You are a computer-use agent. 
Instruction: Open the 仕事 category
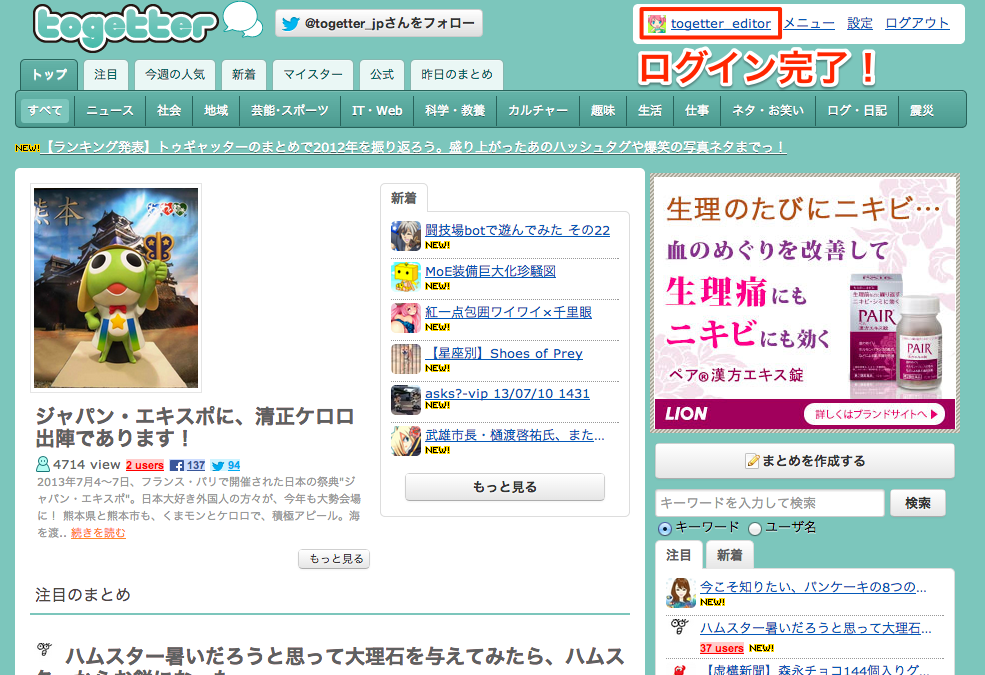tap(697, 111)
